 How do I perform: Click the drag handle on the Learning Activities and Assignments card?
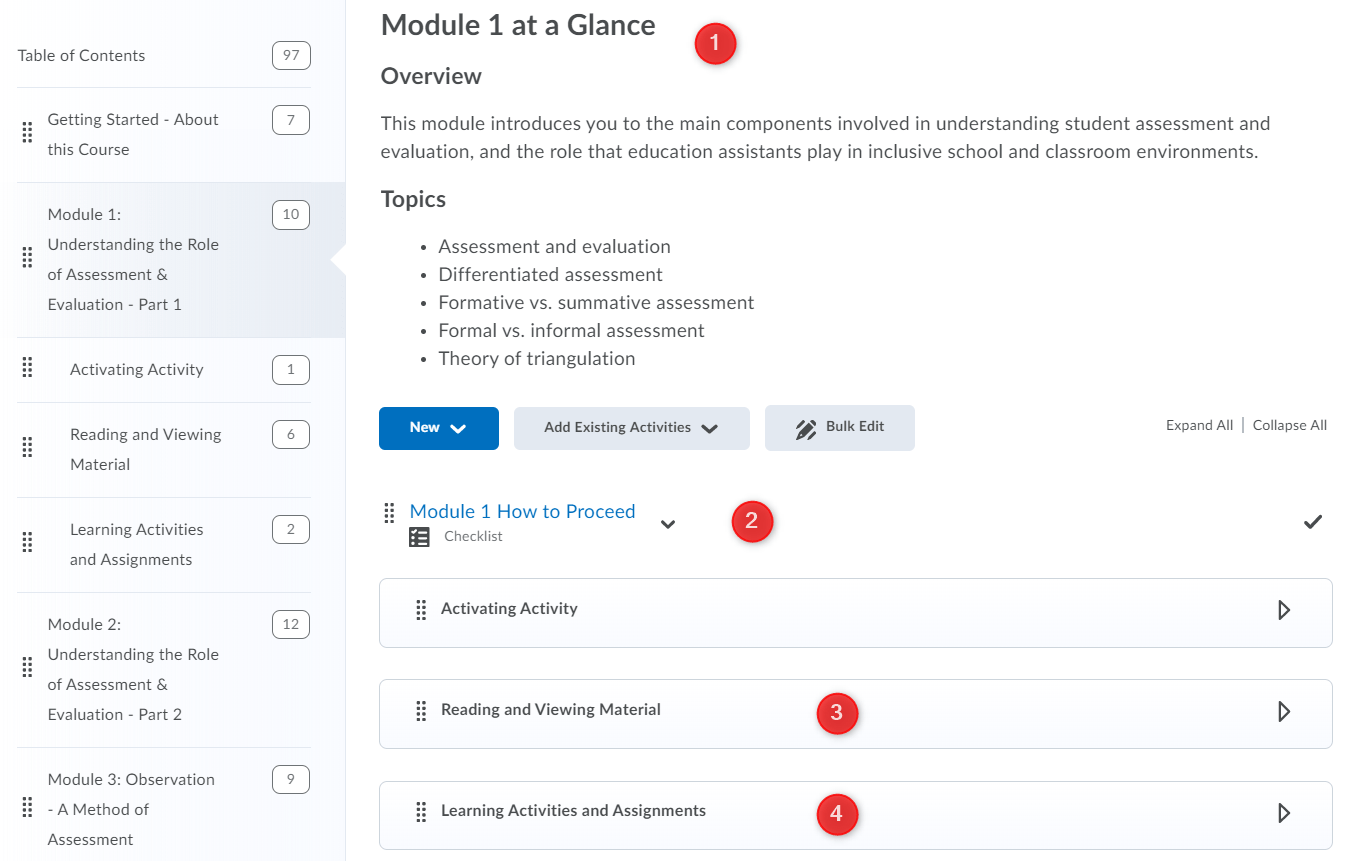421,812
